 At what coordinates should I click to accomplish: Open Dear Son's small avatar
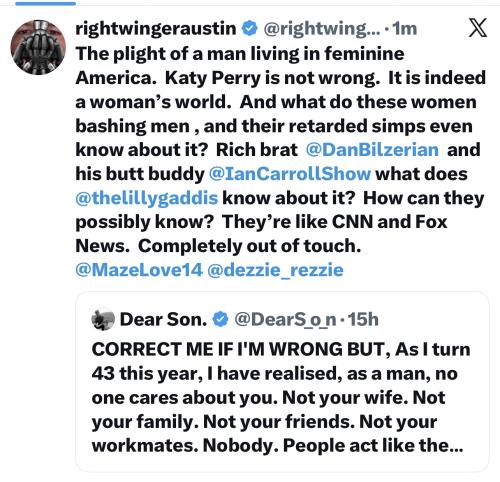click(103, 319)
